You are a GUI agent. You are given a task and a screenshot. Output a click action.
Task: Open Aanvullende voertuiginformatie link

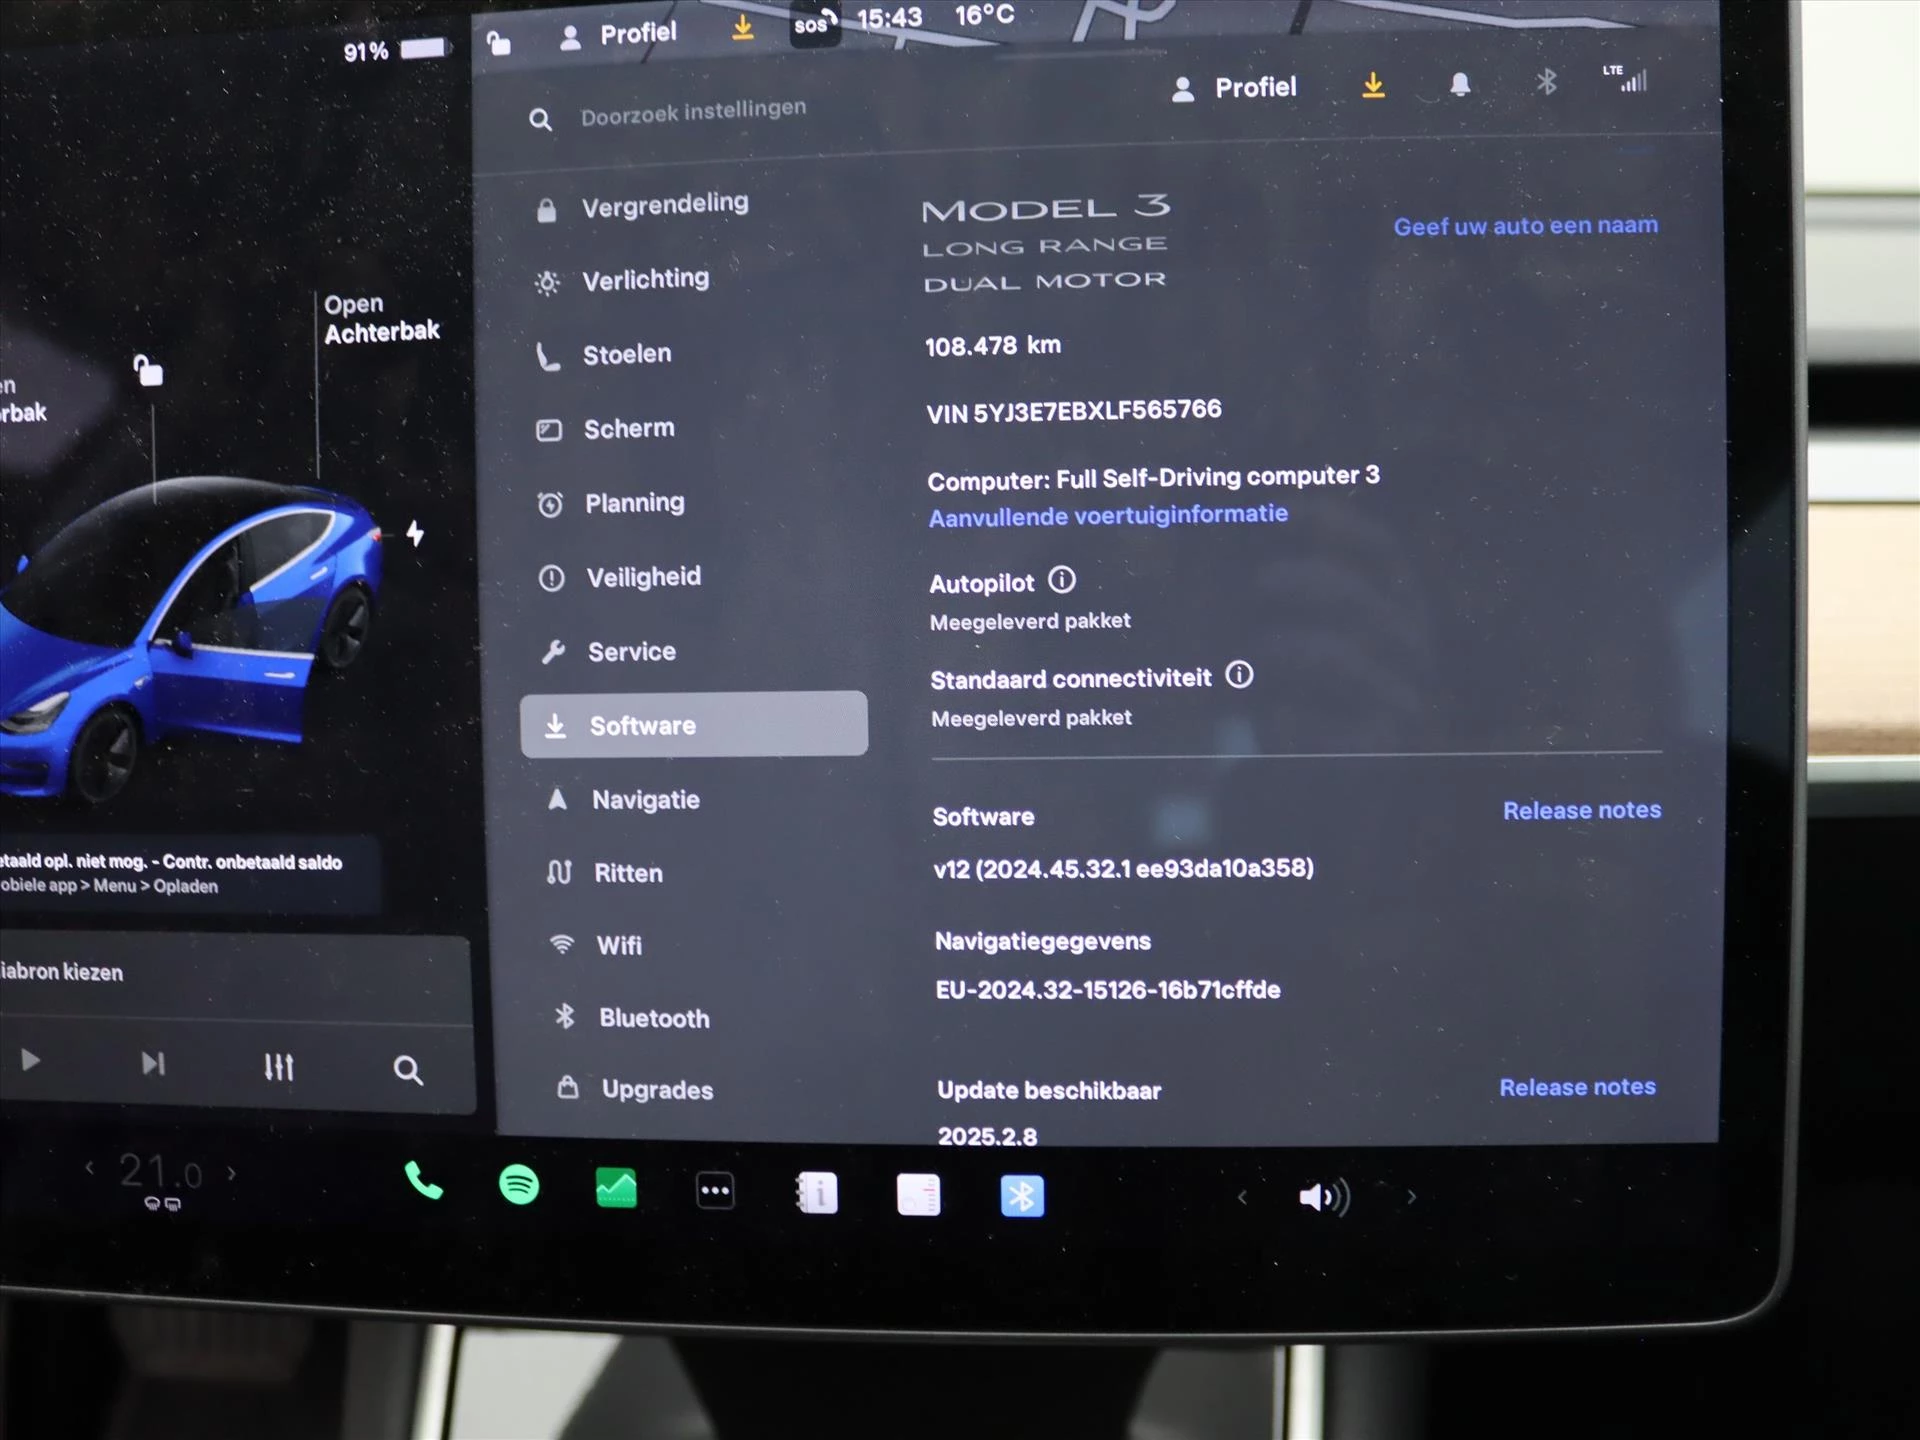click(1108, 514)
